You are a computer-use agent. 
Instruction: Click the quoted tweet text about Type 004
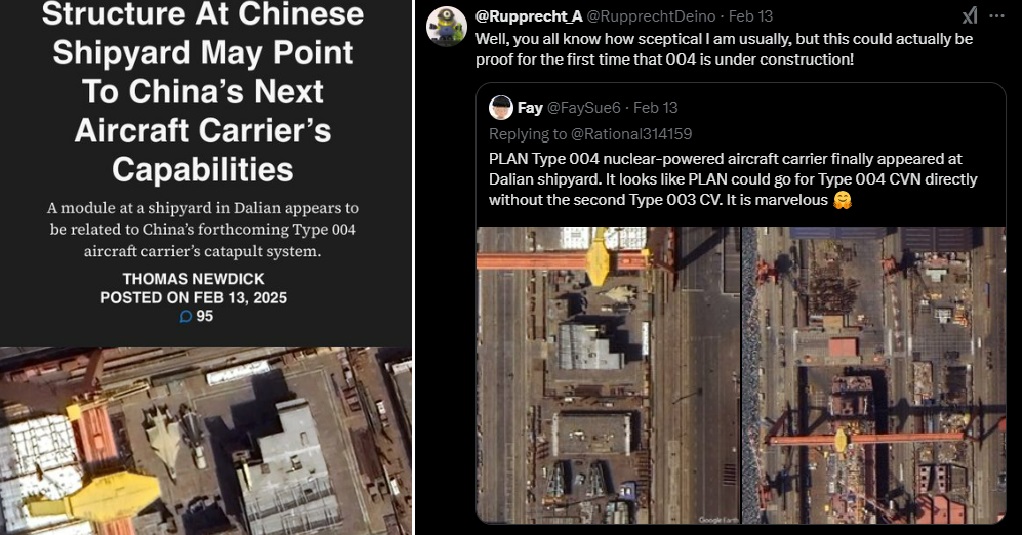[733, 179]
